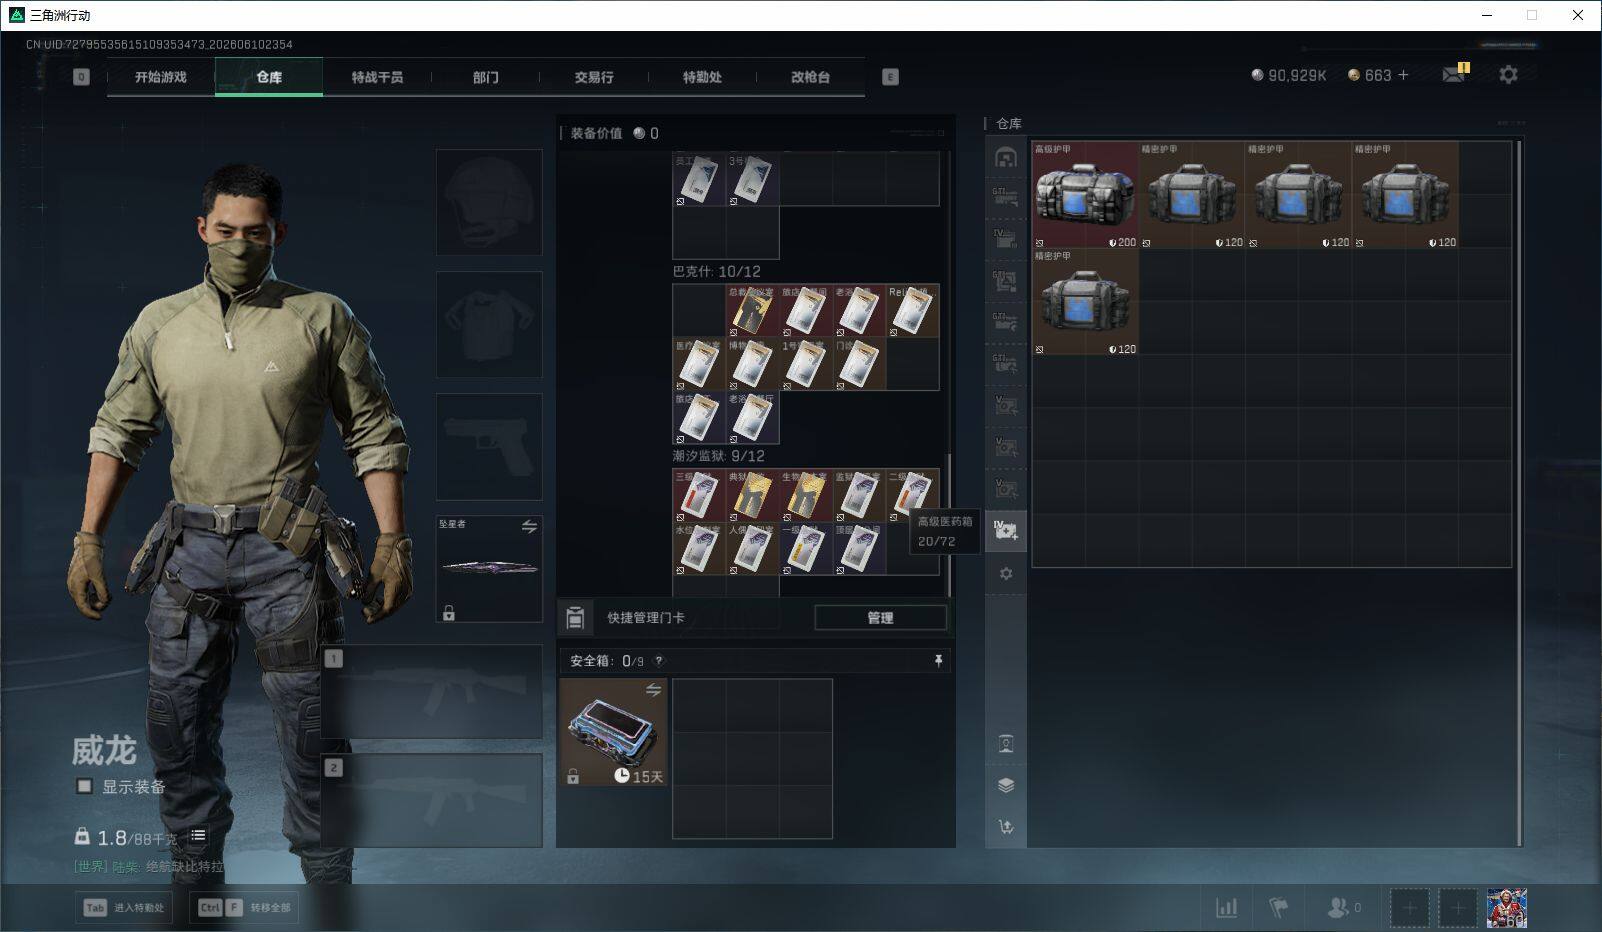Viewport: 1602px width, 932px height.
Task: Click the second empty squad slot plus button
Action: pos(1458,908)
